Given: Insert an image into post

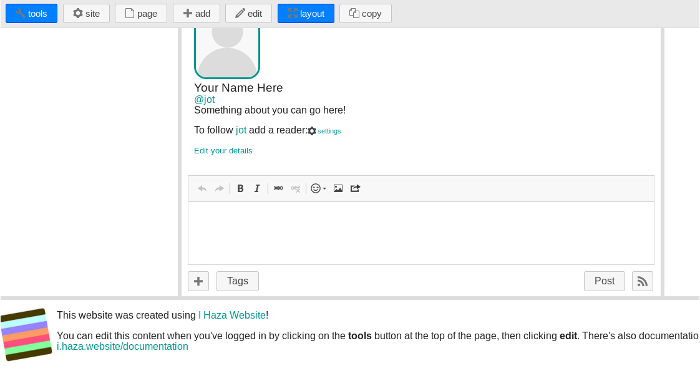Looking at the screenshot, I should (x=338, y=188).
